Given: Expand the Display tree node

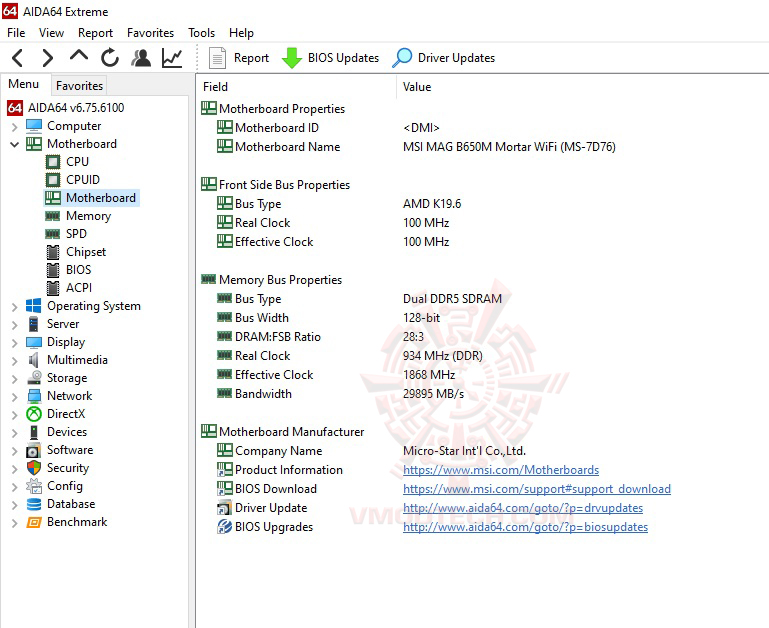Looking at the screenshot, I should coord(15,342).
